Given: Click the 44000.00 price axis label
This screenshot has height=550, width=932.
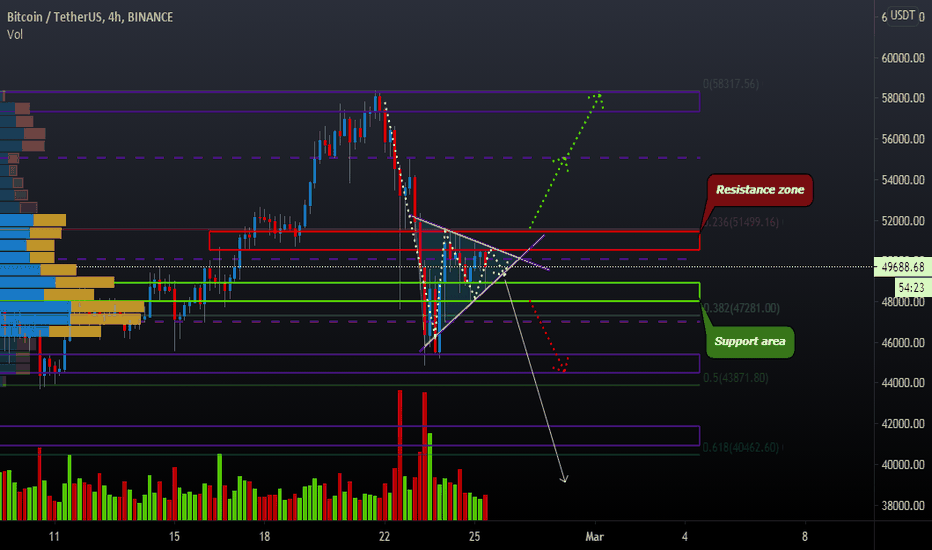Looking at the screenshot, I should pyautogui.click(x=903, y=383).
